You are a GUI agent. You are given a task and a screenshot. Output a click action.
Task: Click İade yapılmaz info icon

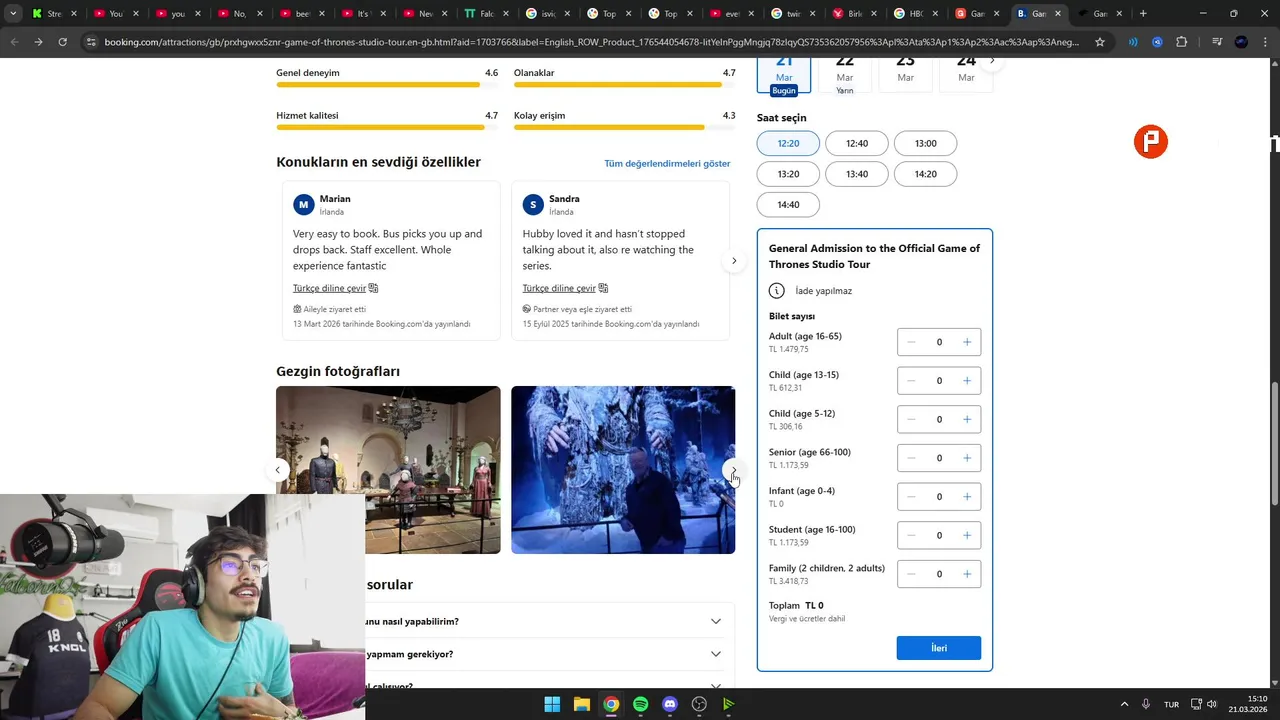coord(777,291)
